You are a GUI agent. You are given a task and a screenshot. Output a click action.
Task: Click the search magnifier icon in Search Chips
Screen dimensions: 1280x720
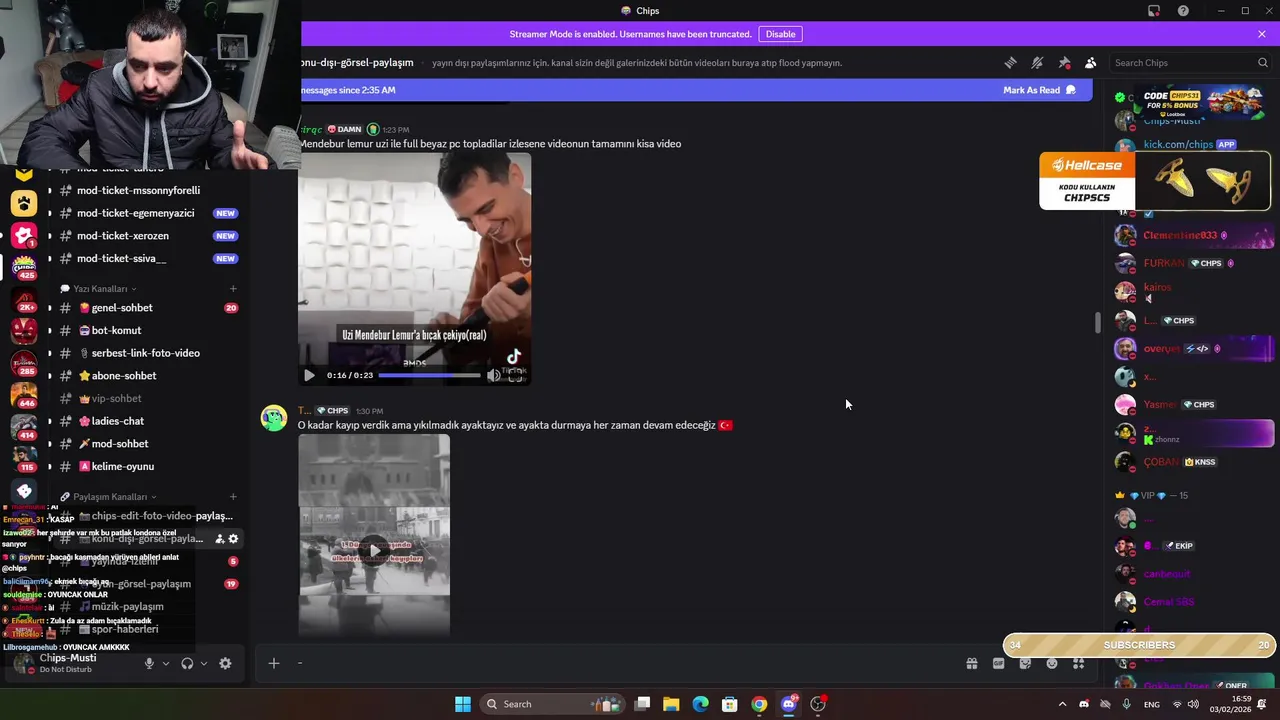coord(1262,62)
